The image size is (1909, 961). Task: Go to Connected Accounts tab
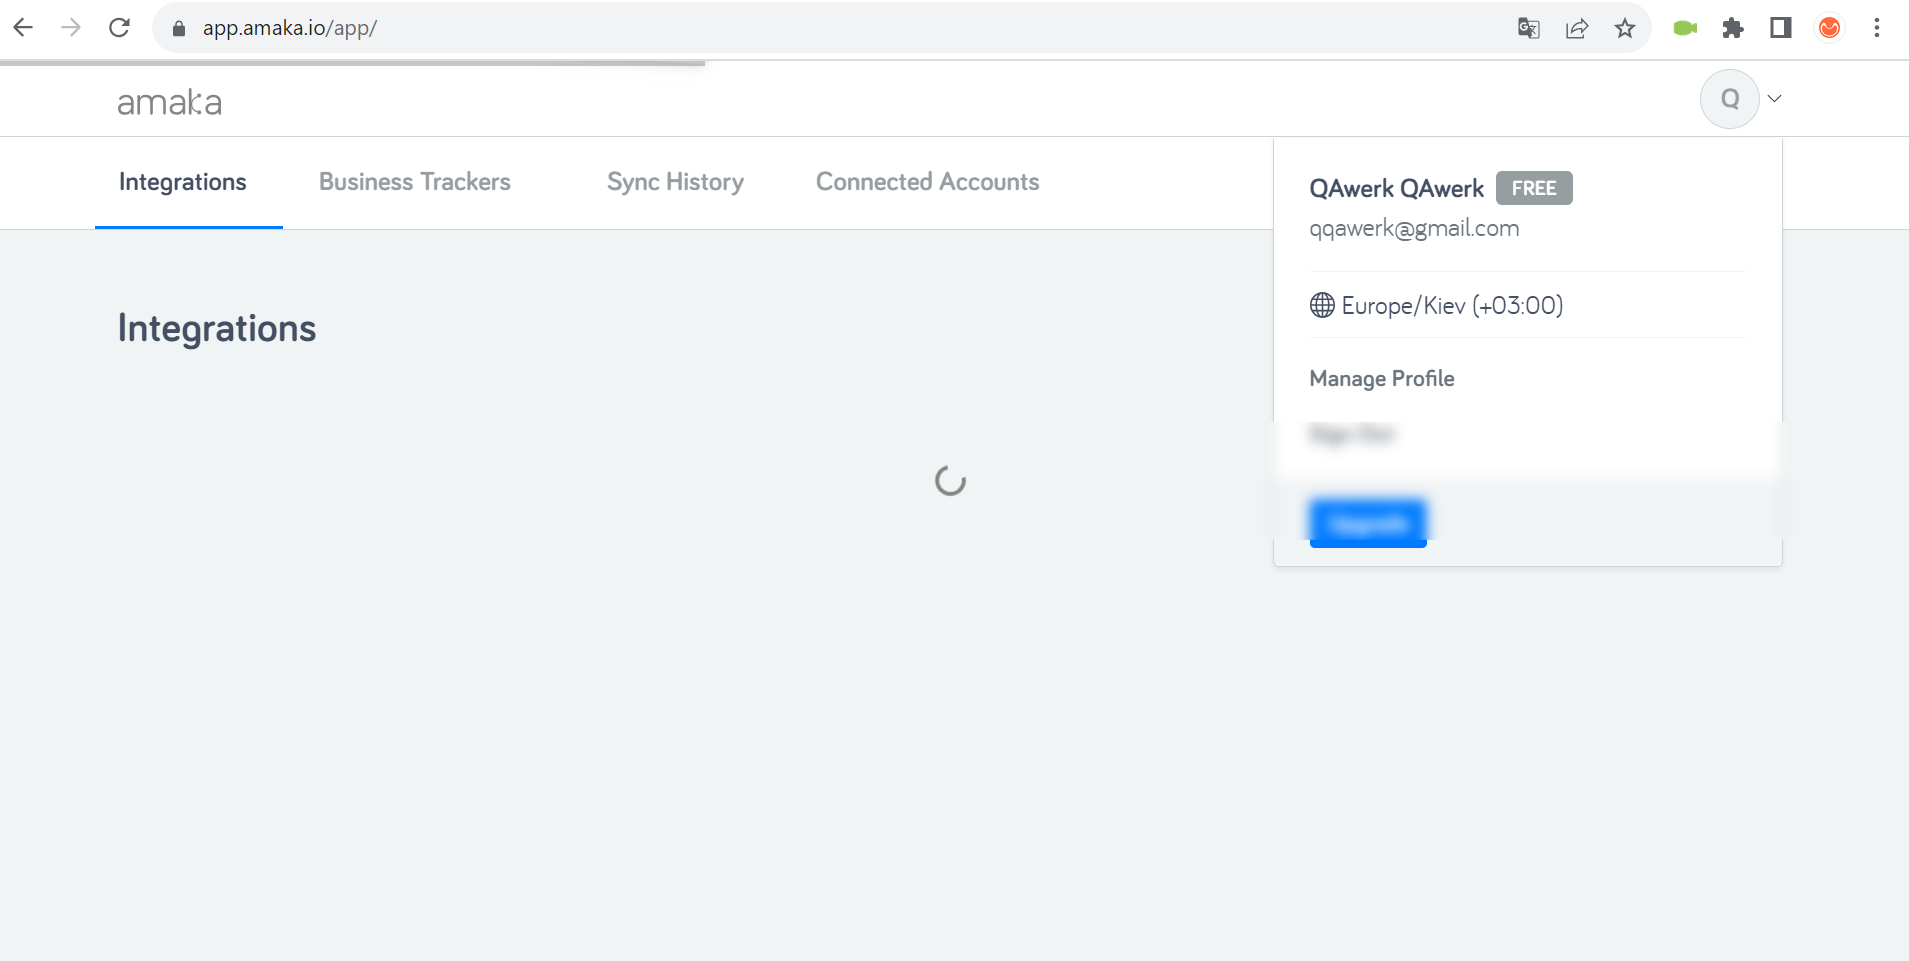928,182
